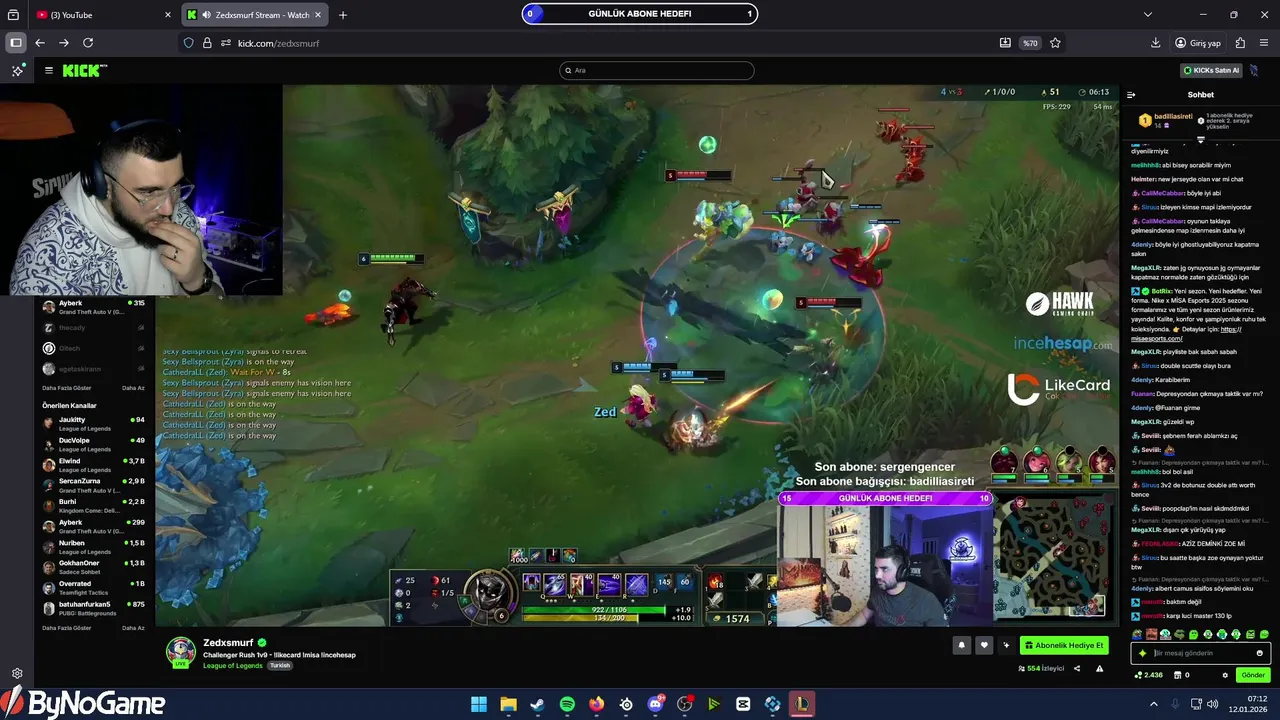Bookmark page with star icon

[x=1055, y=43]
